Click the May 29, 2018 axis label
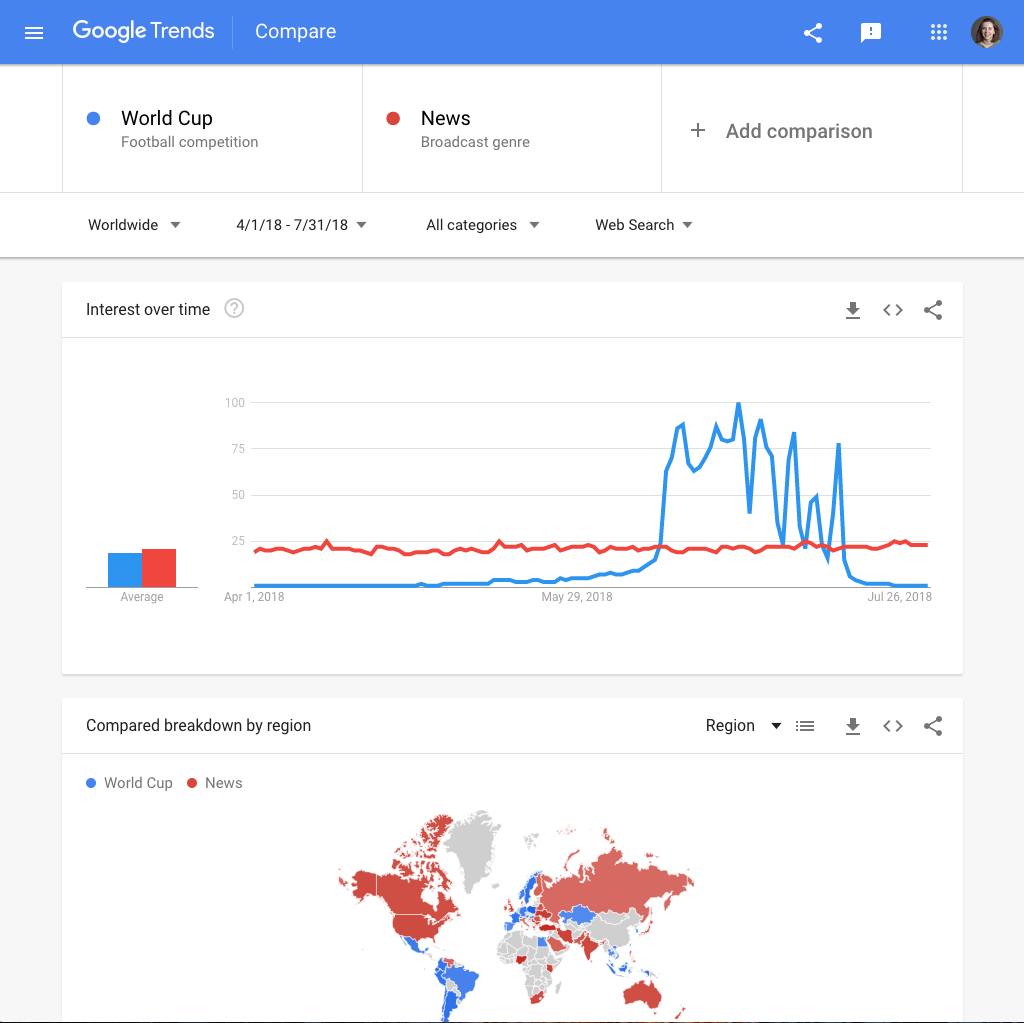This screenshot has width=1024, height=1023. [x=577, y=596]
